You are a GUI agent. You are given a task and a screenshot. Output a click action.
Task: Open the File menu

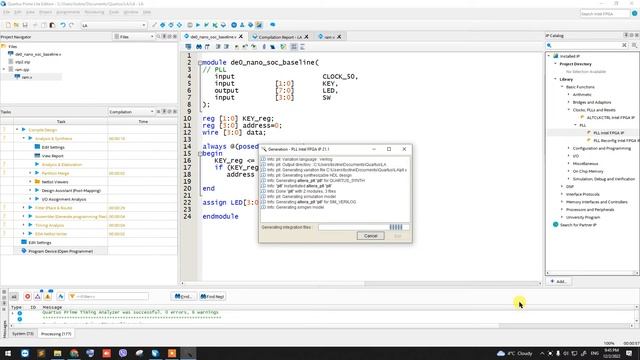pos(7,12)
